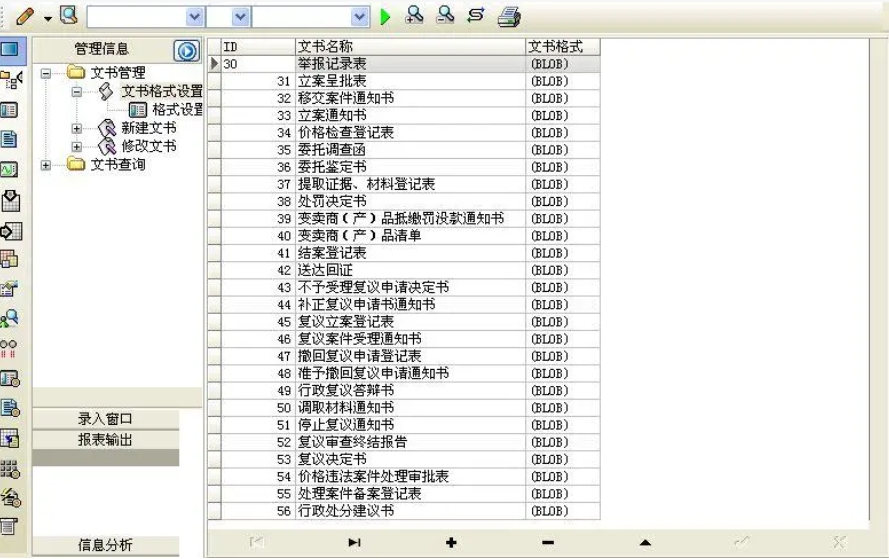Click the sidebar table layout icon
The height and width of the screenshot is (559, 889).
tap(10, 109)
